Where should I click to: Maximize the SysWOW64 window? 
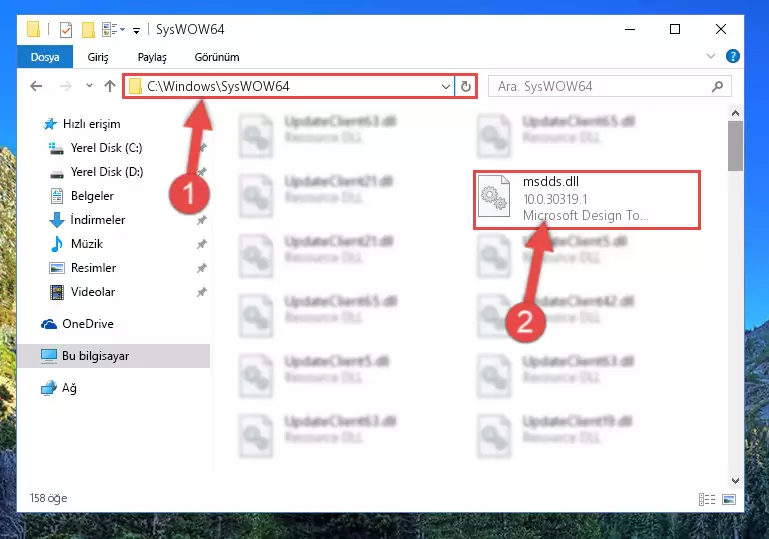click(x=675, y=29)
